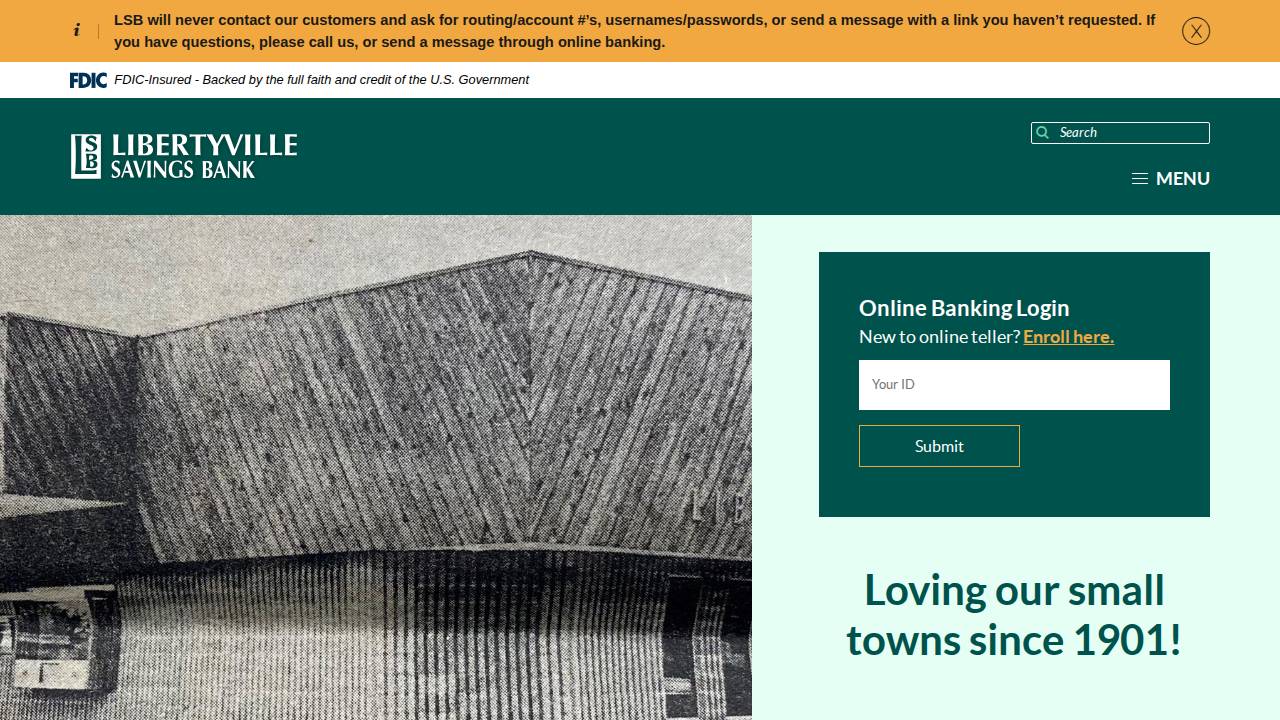Click the New to online teller text
This screenshot has height=720, width=1280.
pyautogui.click(x=937, y=337)
